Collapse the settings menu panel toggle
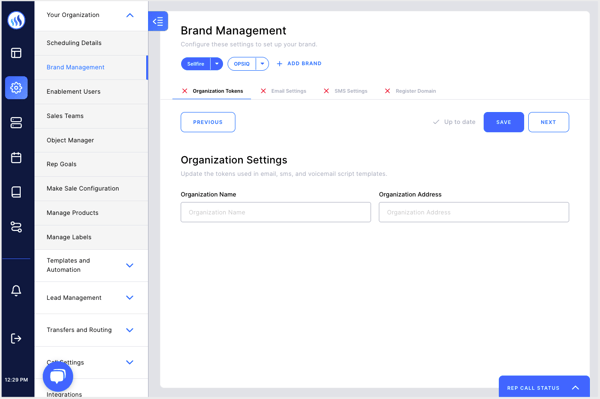The width and height of the screenshot is (600, 399). pos(158,21)
